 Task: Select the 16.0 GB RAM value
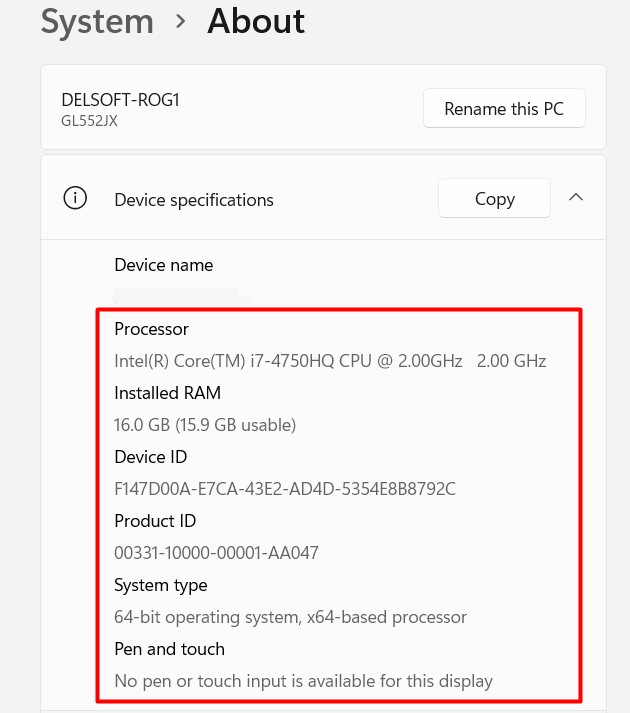pyautogui.click(x=205, y=425)
